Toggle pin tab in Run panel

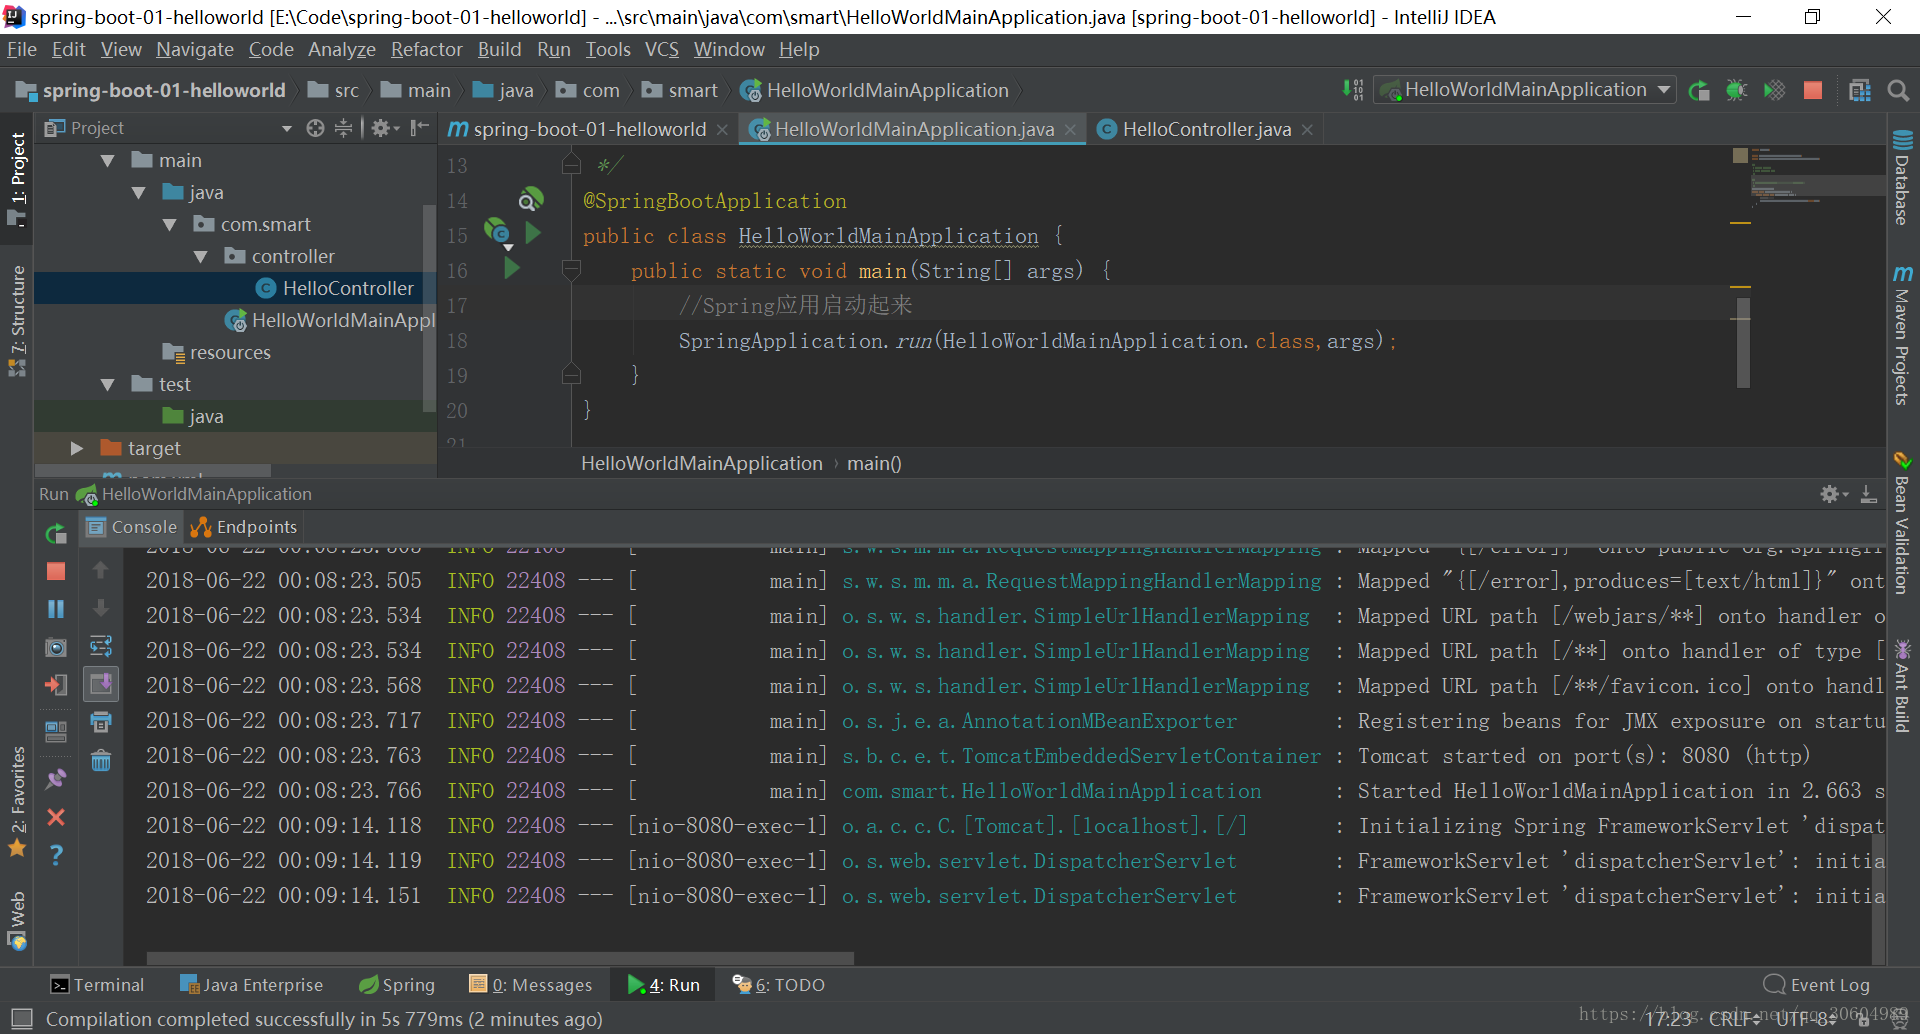[56, 779]
